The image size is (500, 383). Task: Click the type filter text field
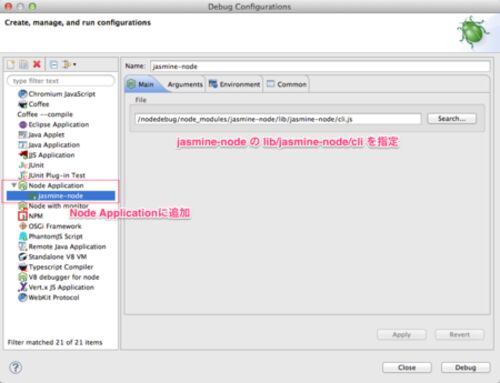61,81
